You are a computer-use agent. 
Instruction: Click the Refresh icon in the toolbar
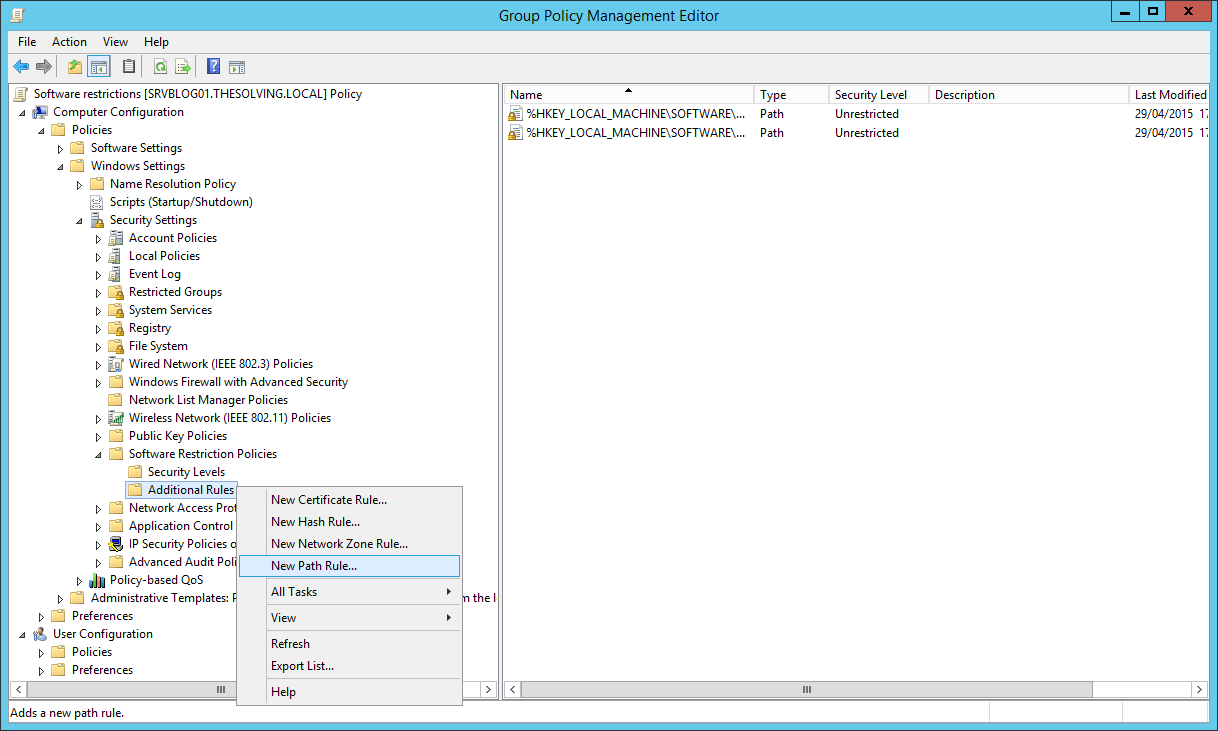tap(160, 66)
